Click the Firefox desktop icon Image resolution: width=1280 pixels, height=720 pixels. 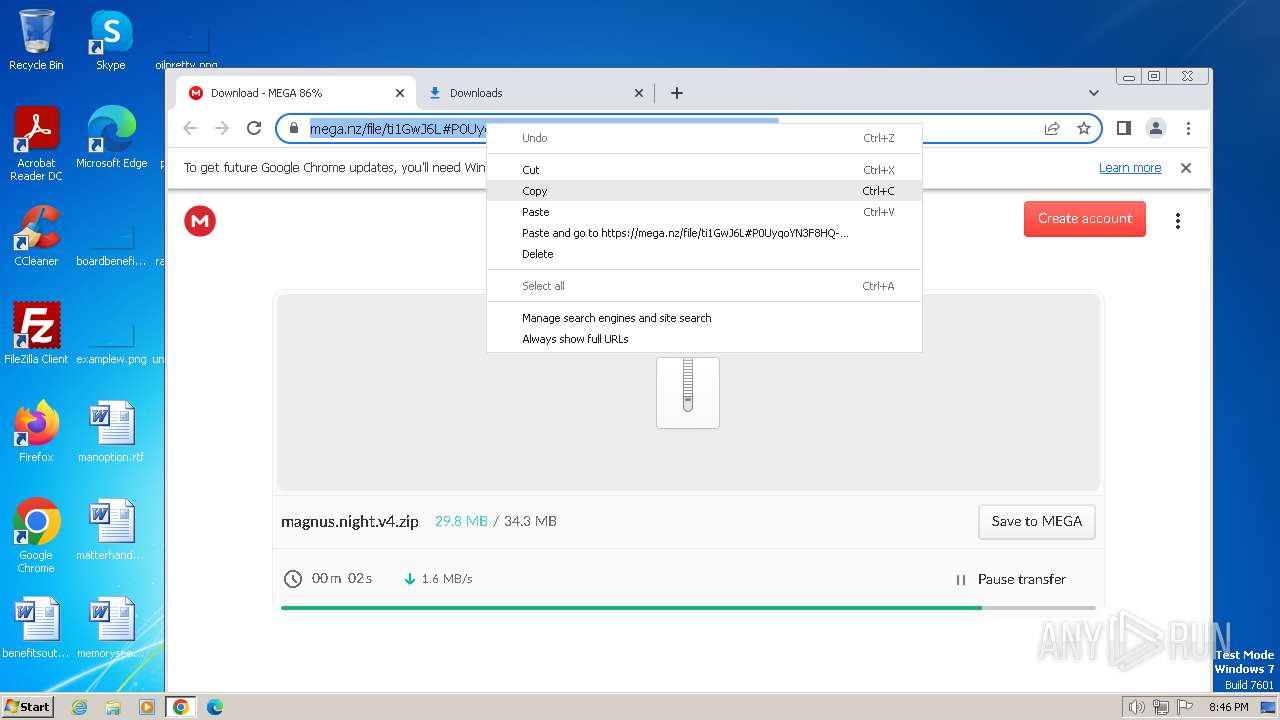coord(36,431)
